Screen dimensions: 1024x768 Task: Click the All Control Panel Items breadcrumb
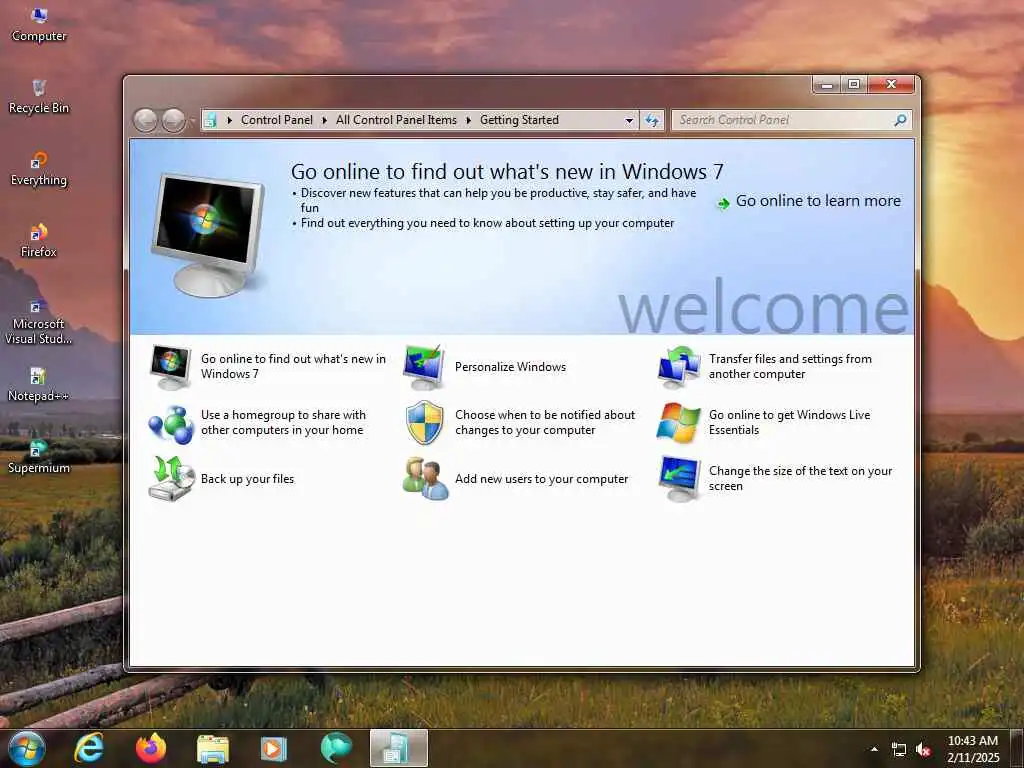click(x=396, y=120)
